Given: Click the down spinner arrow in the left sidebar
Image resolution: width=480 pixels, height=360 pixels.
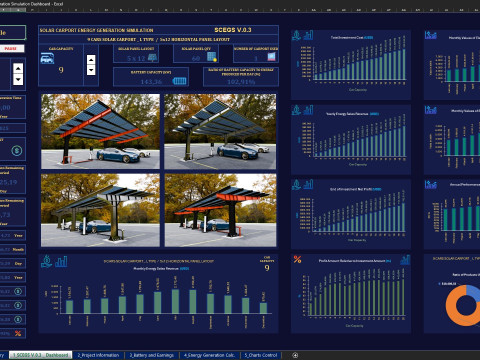Looking at the screenshot, I should [18, 80].
